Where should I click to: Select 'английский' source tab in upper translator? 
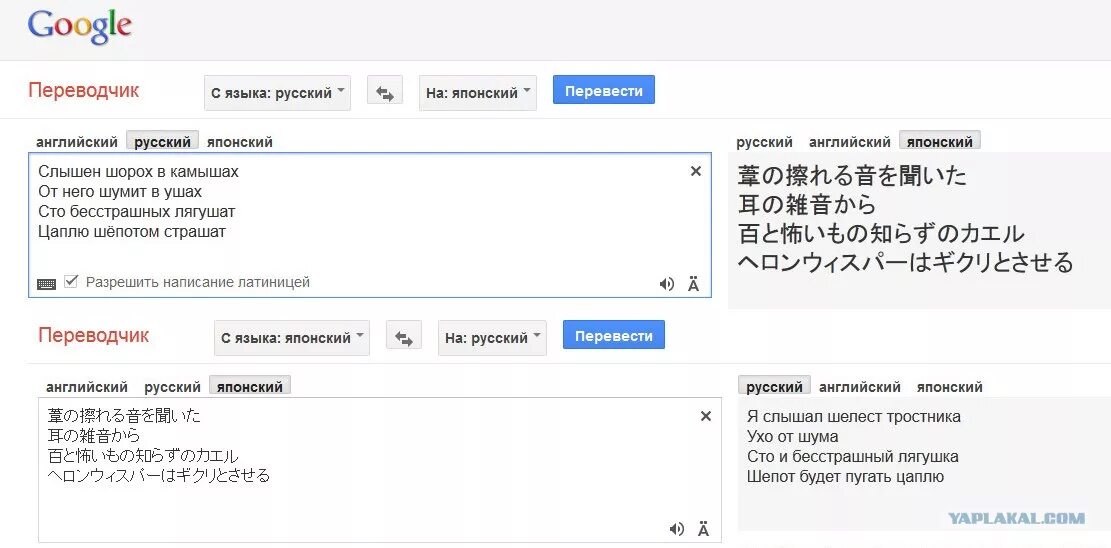point(77,142)
